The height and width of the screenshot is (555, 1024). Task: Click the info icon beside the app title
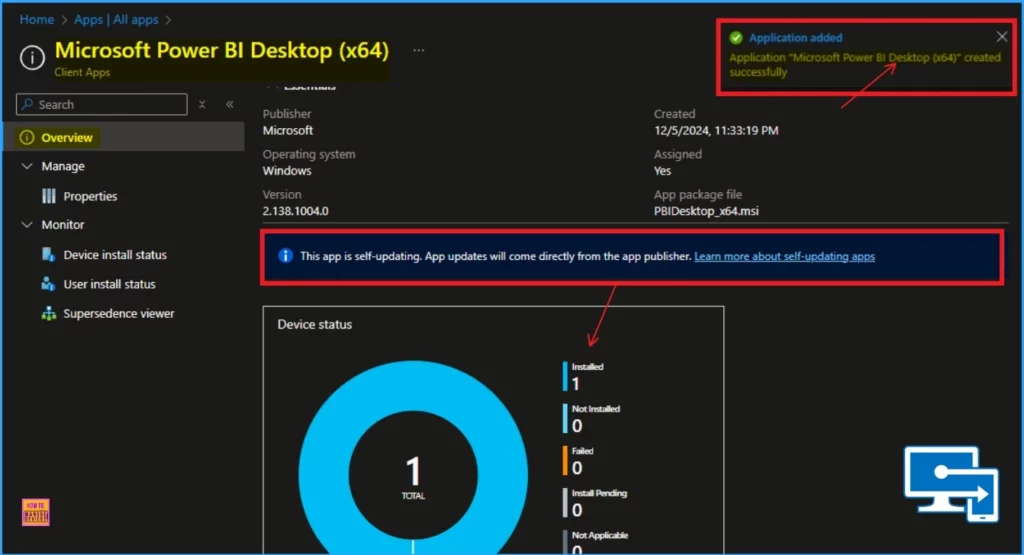point(32,57)
